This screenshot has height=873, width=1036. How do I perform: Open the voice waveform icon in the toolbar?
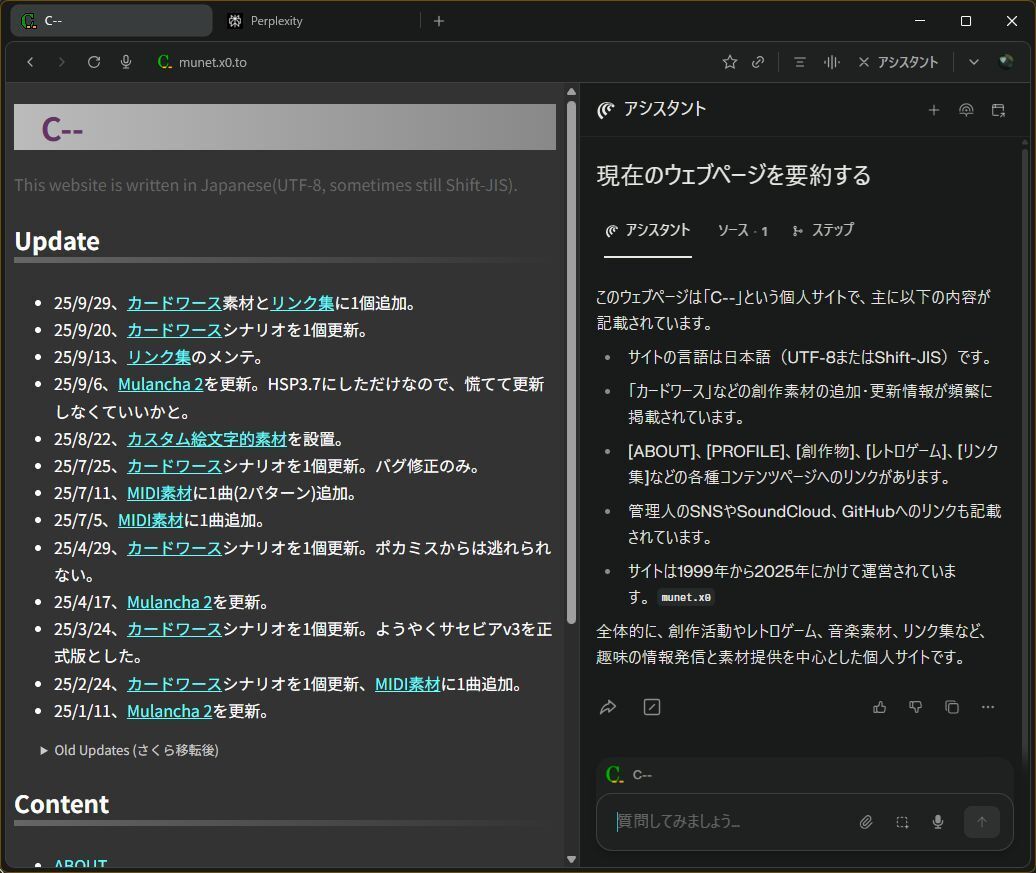[831, 62]
